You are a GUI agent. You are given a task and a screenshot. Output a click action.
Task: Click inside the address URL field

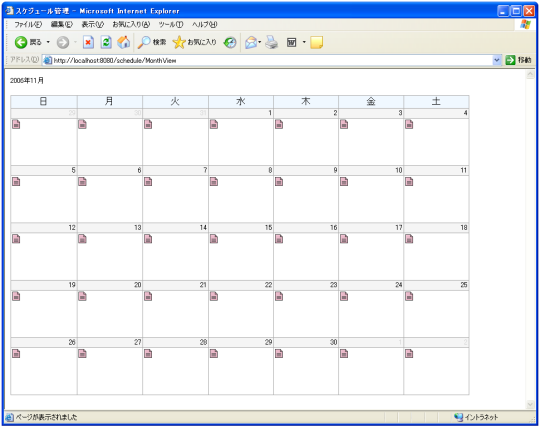272,60
